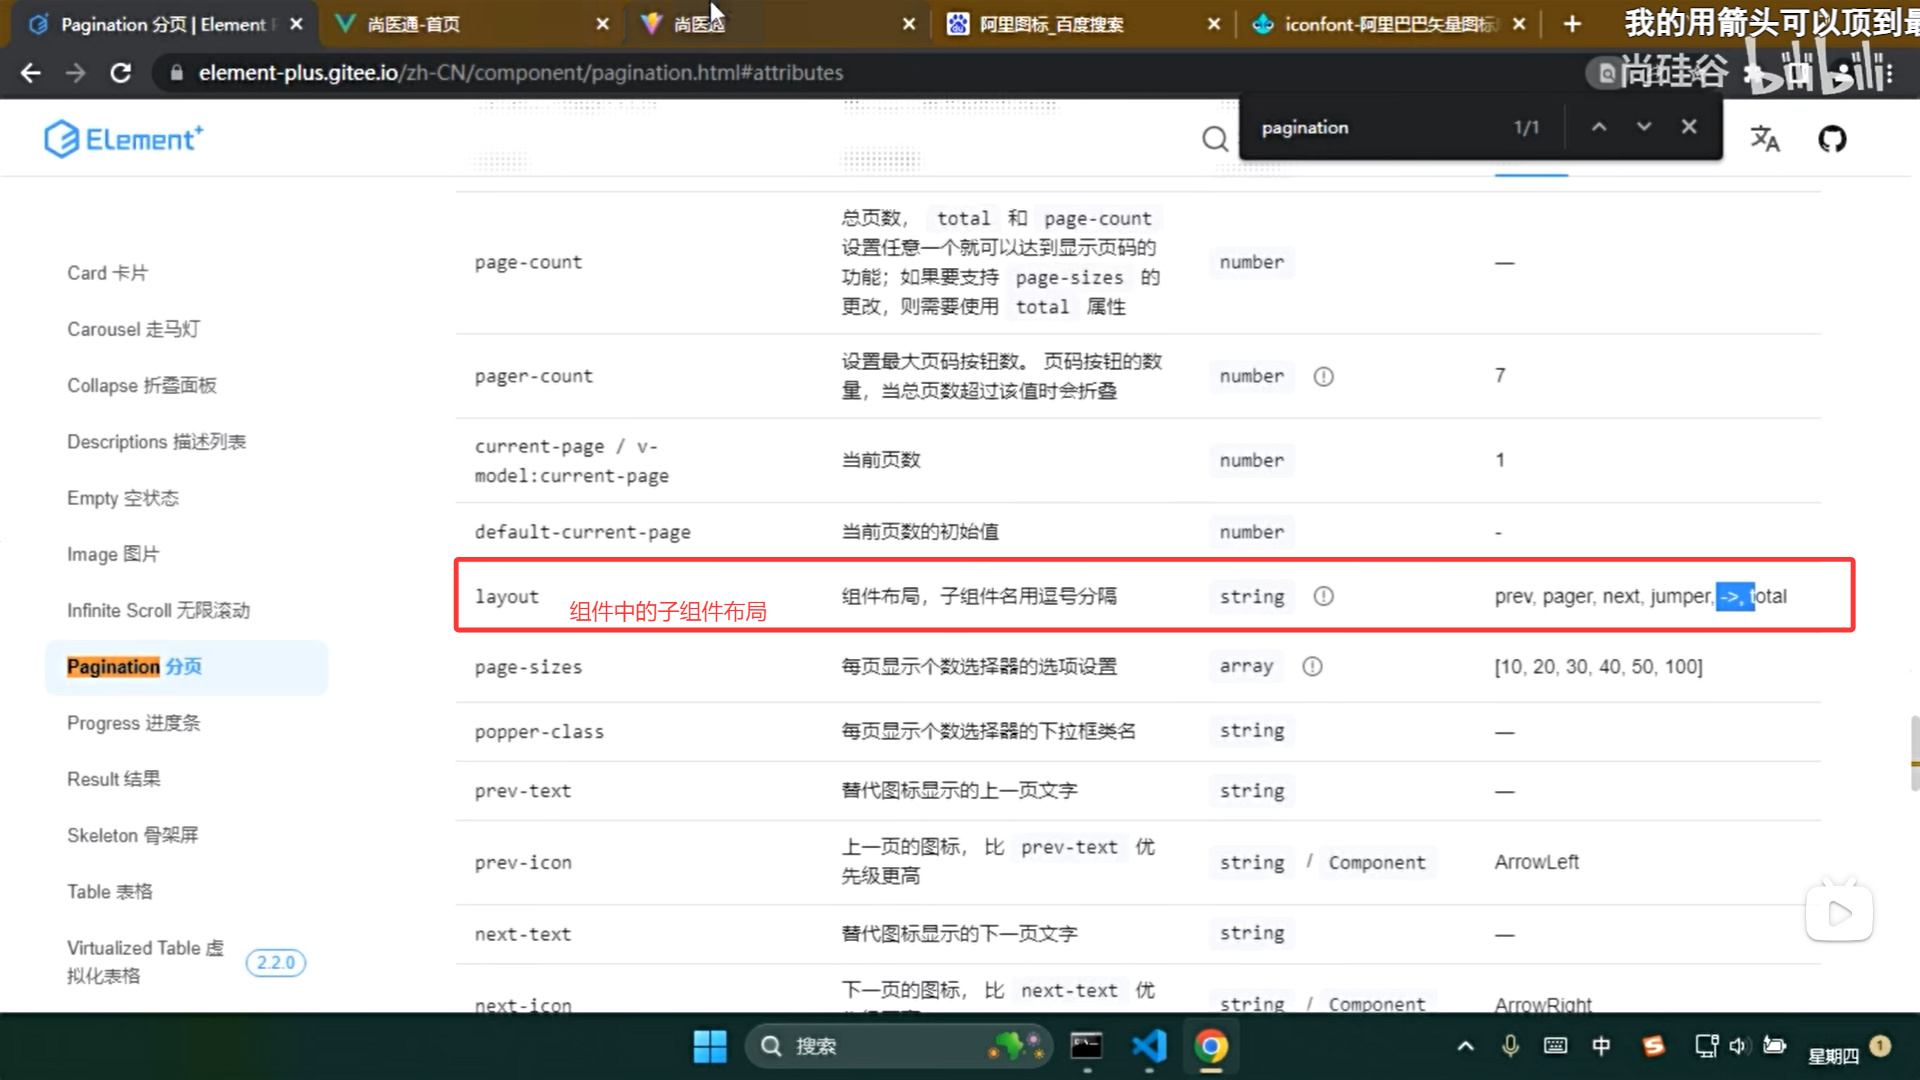Viewport: 1920px width, 1080px height.
Task: Mute system volume from the tray
Action: point(1738,1046)
